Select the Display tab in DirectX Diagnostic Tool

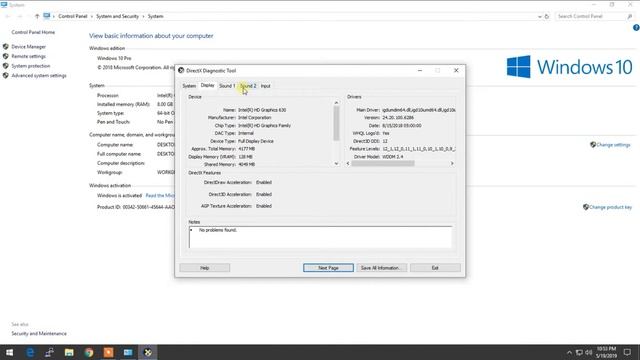(207, 85)
